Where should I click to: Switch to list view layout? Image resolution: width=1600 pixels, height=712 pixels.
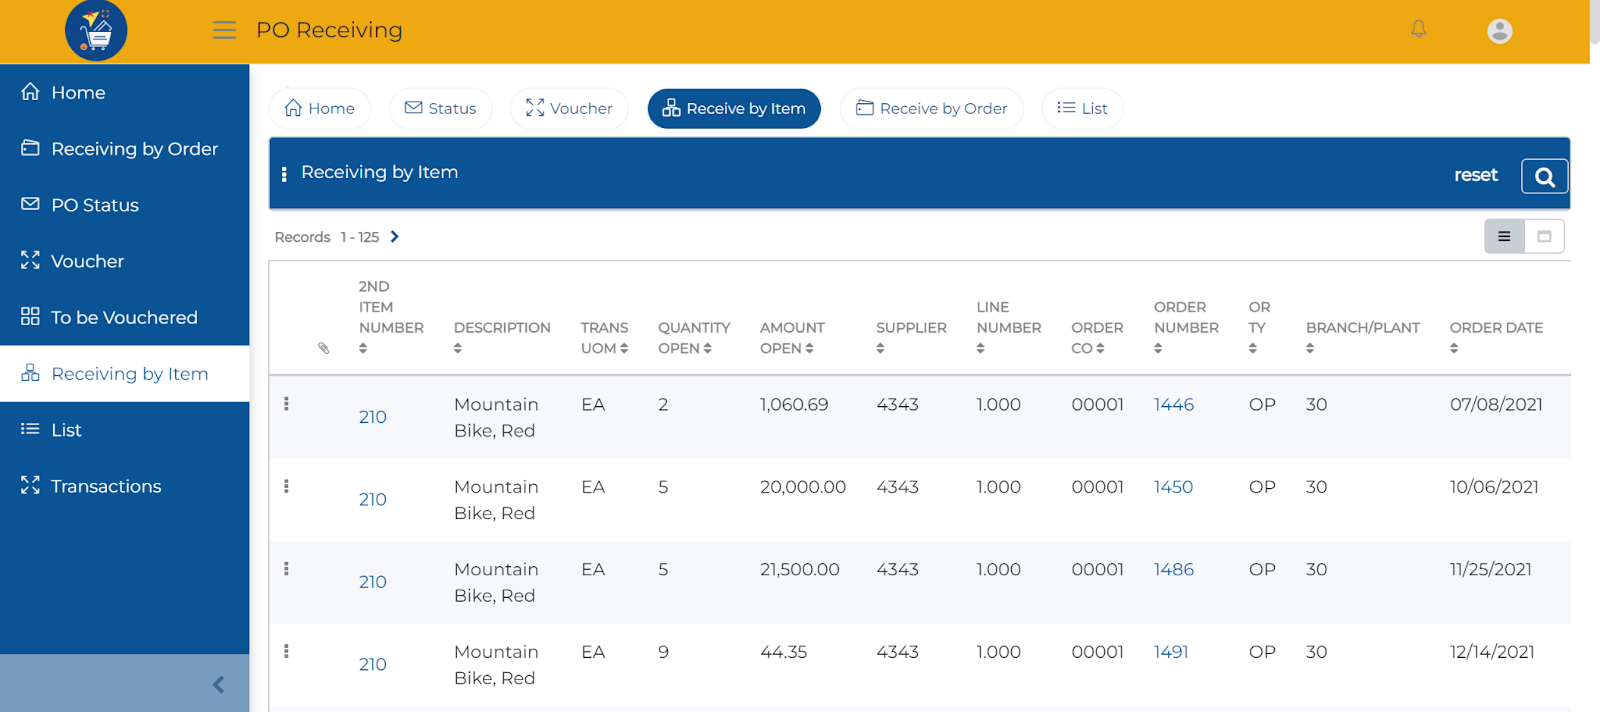tap(1504, 237)
